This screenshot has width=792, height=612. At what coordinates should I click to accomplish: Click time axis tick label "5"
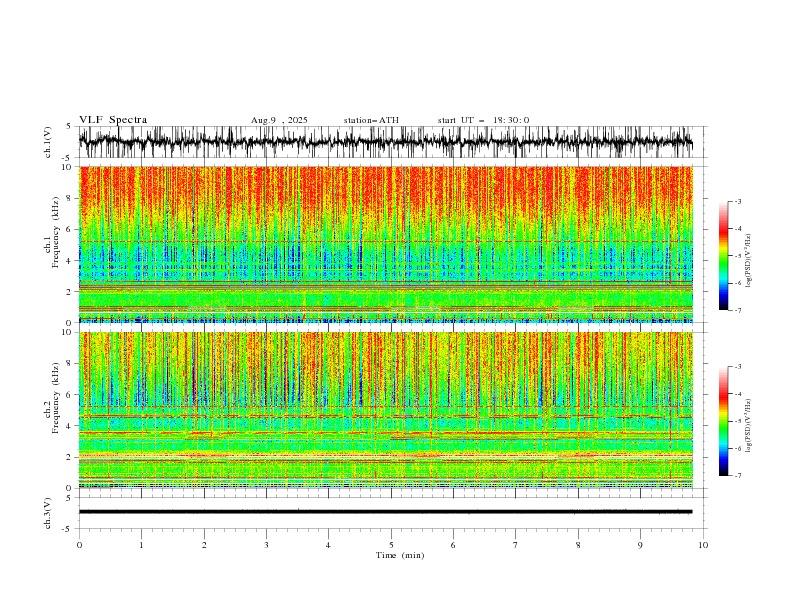391,545
